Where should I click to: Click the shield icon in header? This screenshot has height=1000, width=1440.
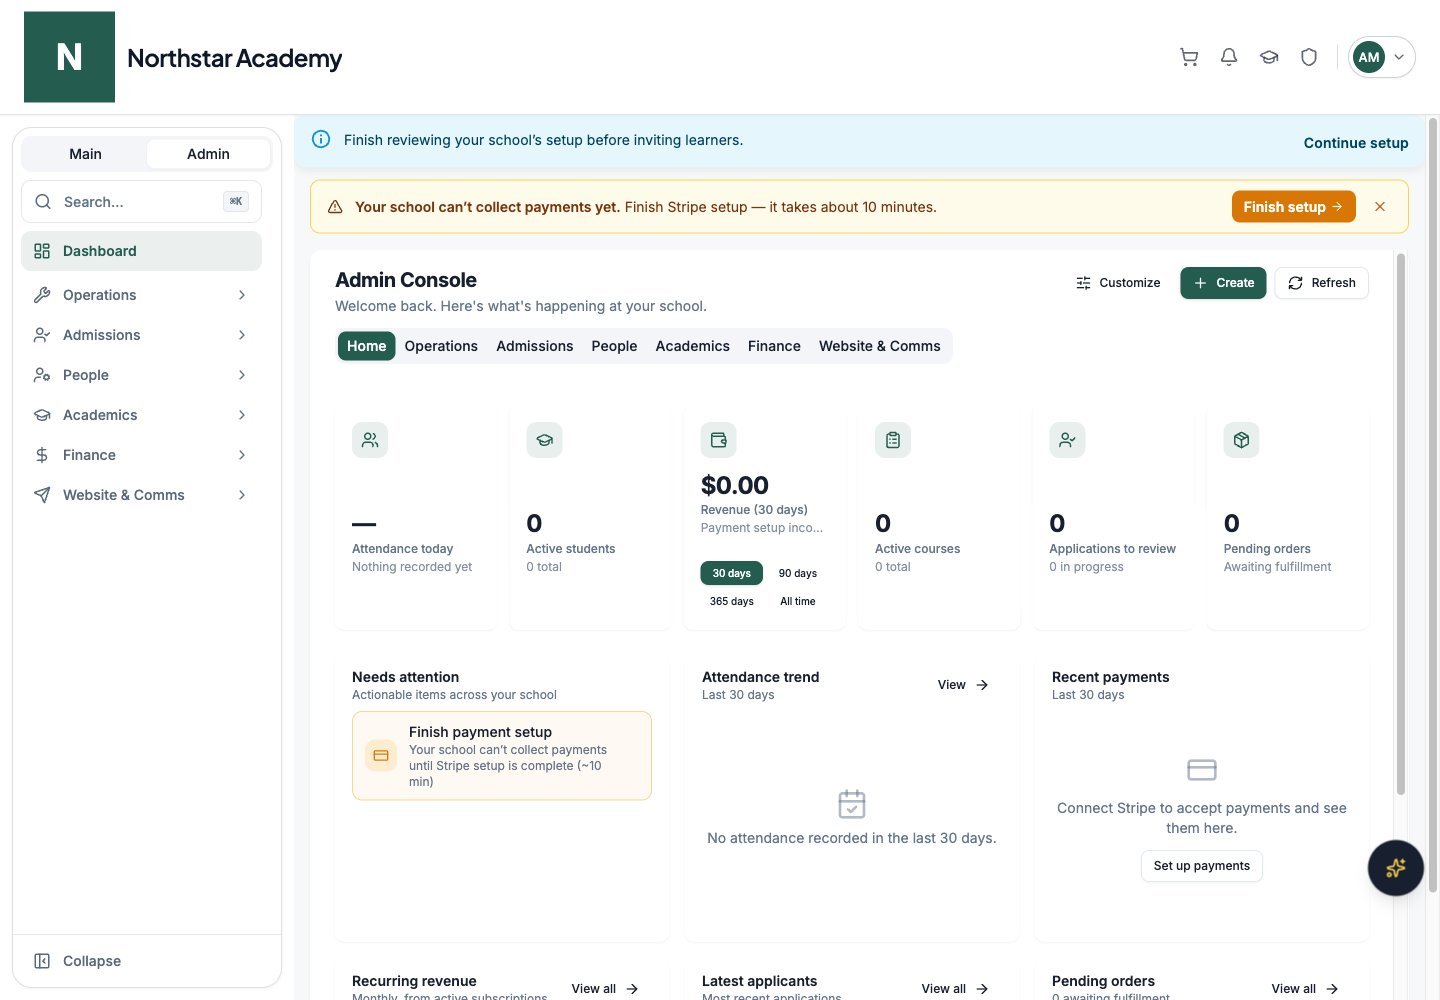[x=1309, y=57]
